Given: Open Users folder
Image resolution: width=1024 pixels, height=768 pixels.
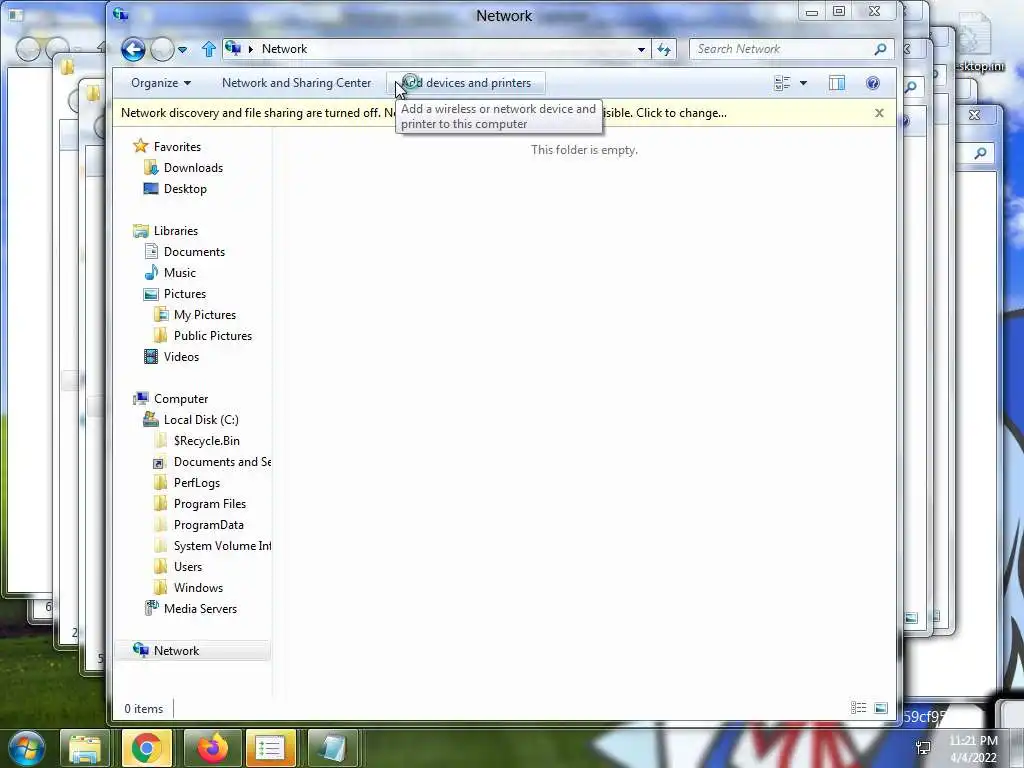Looking at the screenshot, I should pyautogui.click(x=187, y=567).
